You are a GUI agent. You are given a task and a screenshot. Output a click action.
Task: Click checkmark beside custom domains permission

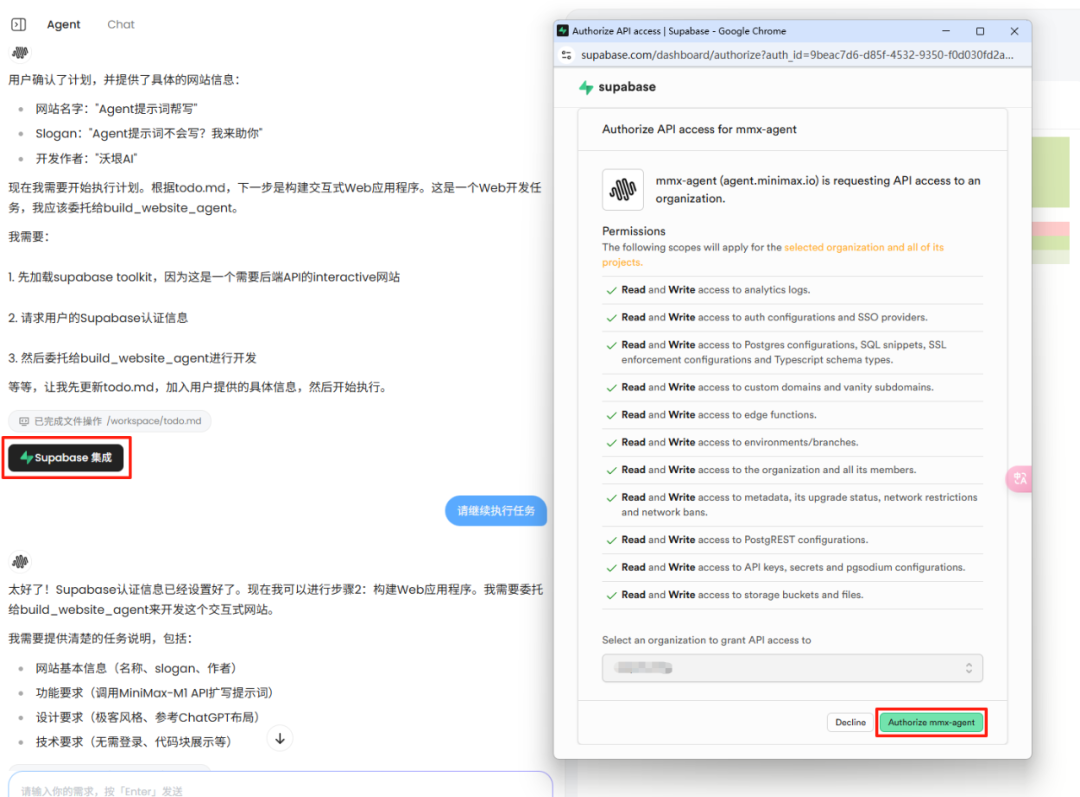[x=611, y=389]
